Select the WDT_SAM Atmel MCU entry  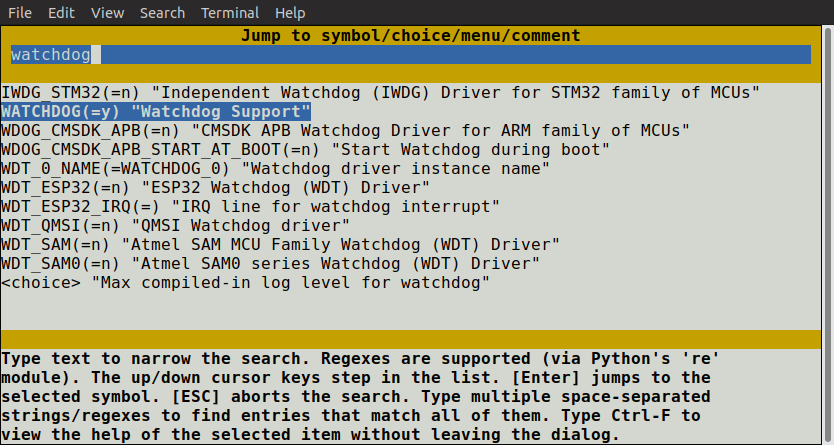280,244
